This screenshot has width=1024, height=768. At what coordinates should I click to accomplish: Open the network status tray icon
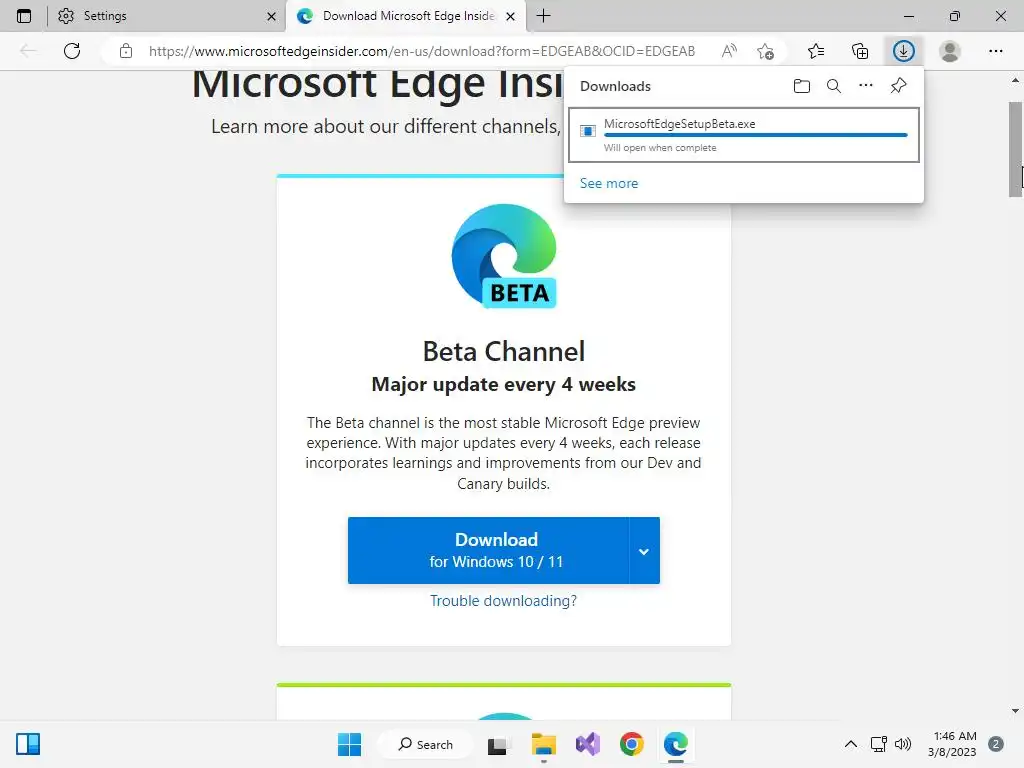(x=878, y=744)
